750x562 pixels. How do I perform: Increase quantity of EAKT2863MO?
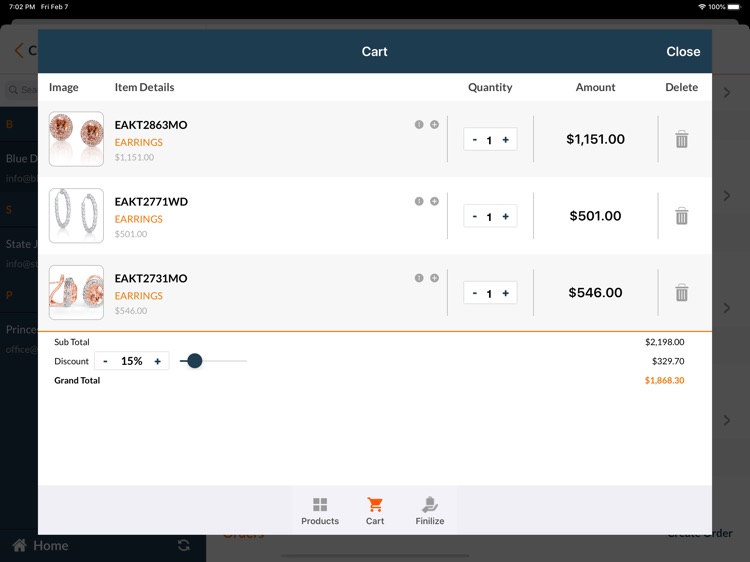[x=506, y=140]
